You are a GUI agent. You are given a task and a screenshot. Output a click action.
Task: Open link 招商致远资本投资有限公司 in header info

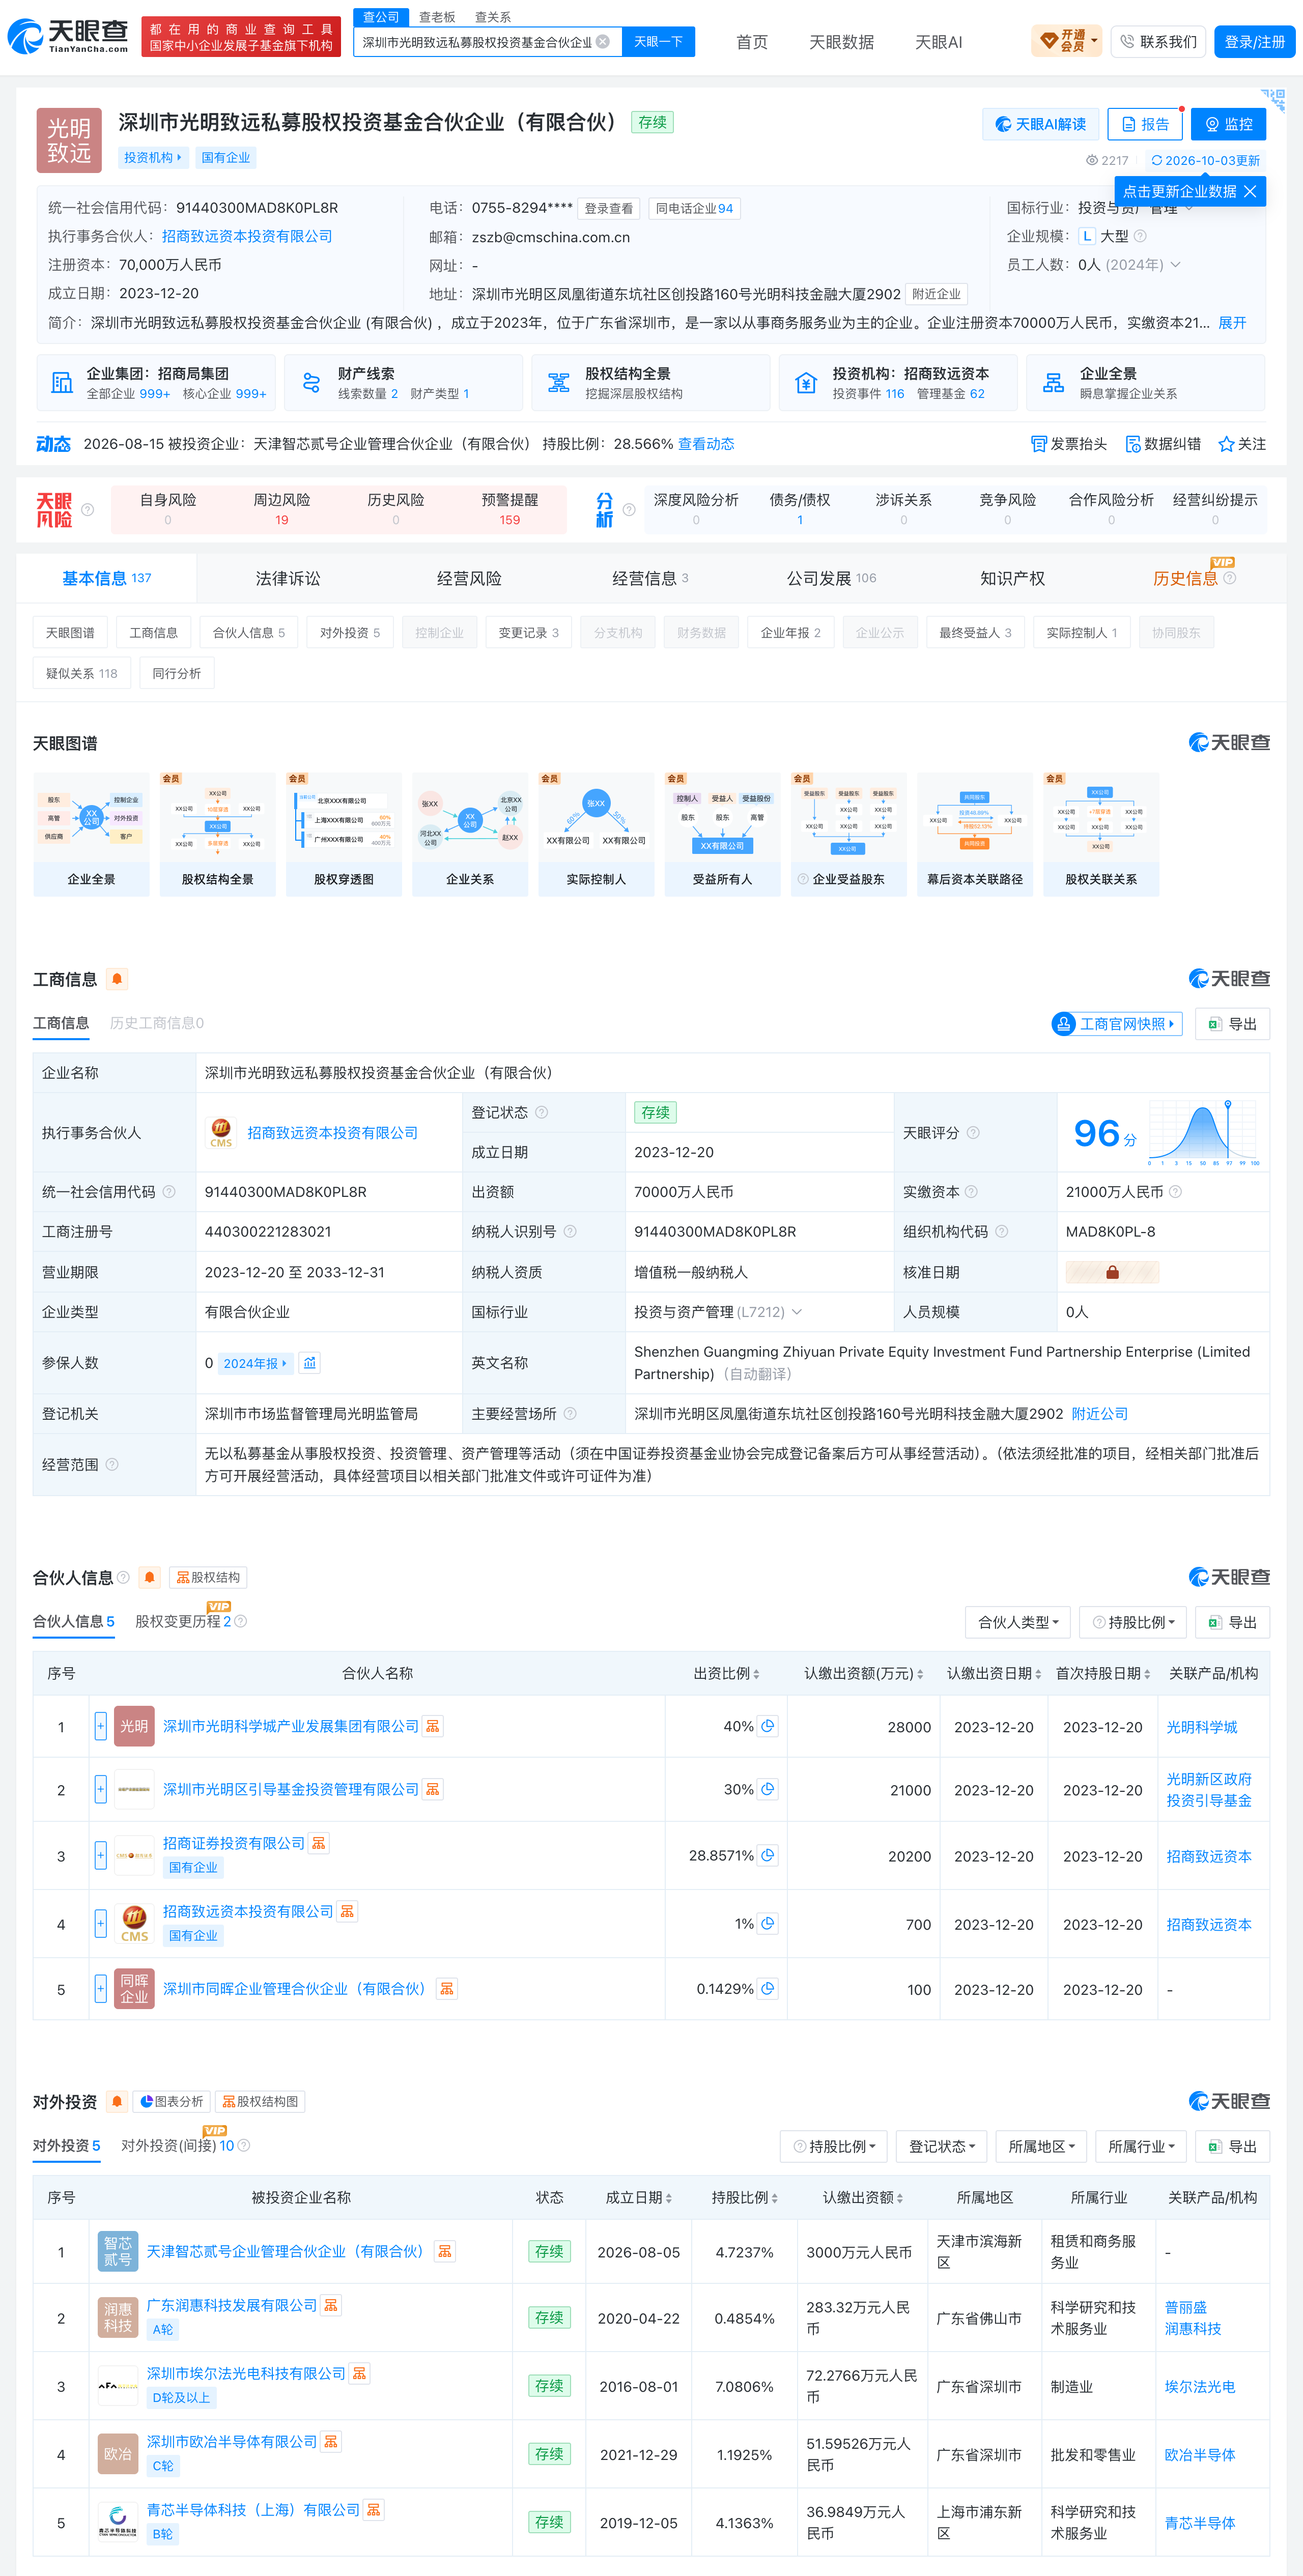point(247,236)
